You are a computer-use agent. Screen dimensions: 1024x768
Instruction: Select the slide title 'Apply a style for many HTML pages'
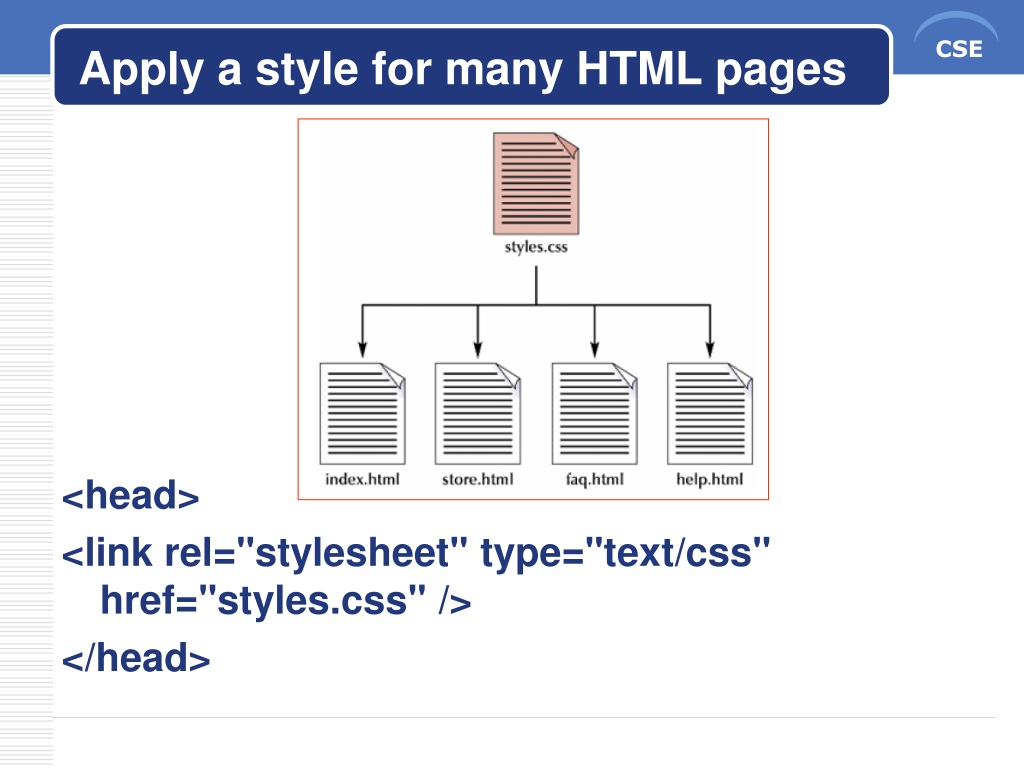coord(462,69)
